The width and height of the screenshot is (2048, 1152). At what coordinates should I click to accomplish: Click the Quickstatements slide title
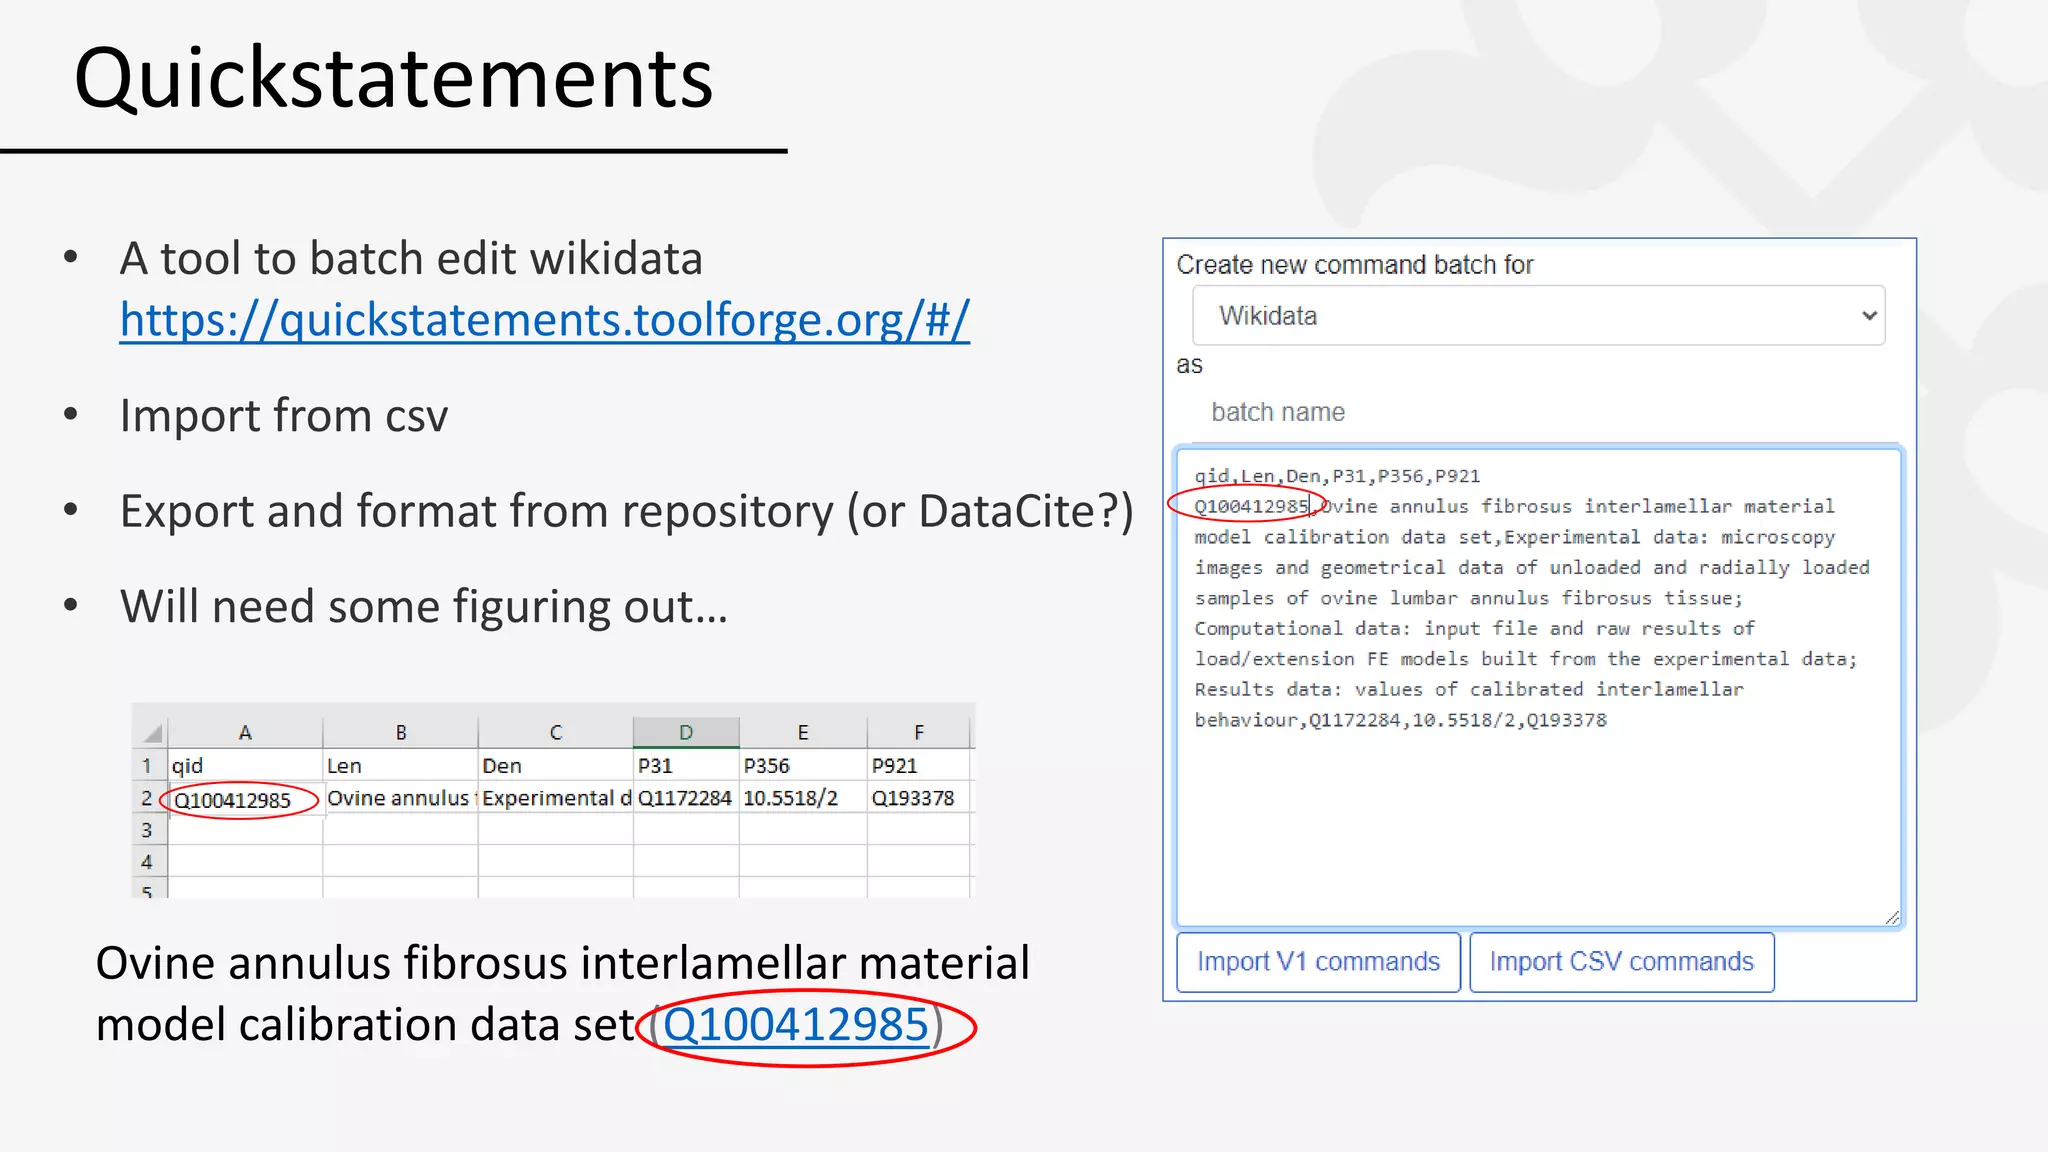pyautogui.click(x=393, y=78)
